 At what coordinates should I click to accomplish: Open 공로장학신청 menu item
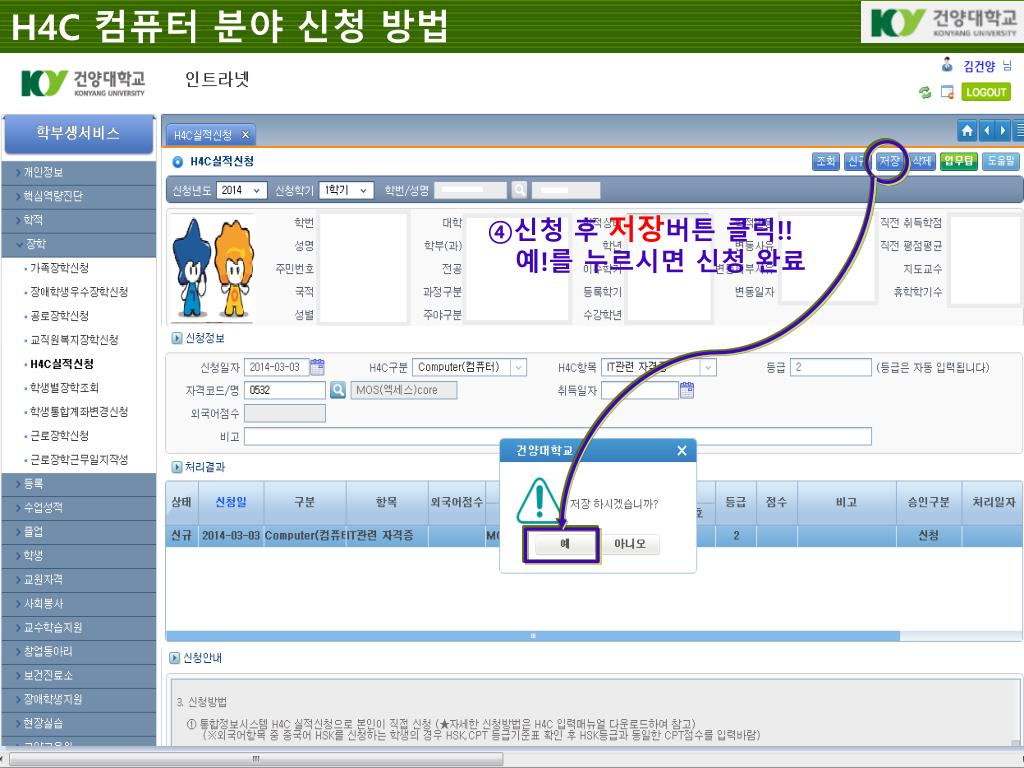point(59,316)
